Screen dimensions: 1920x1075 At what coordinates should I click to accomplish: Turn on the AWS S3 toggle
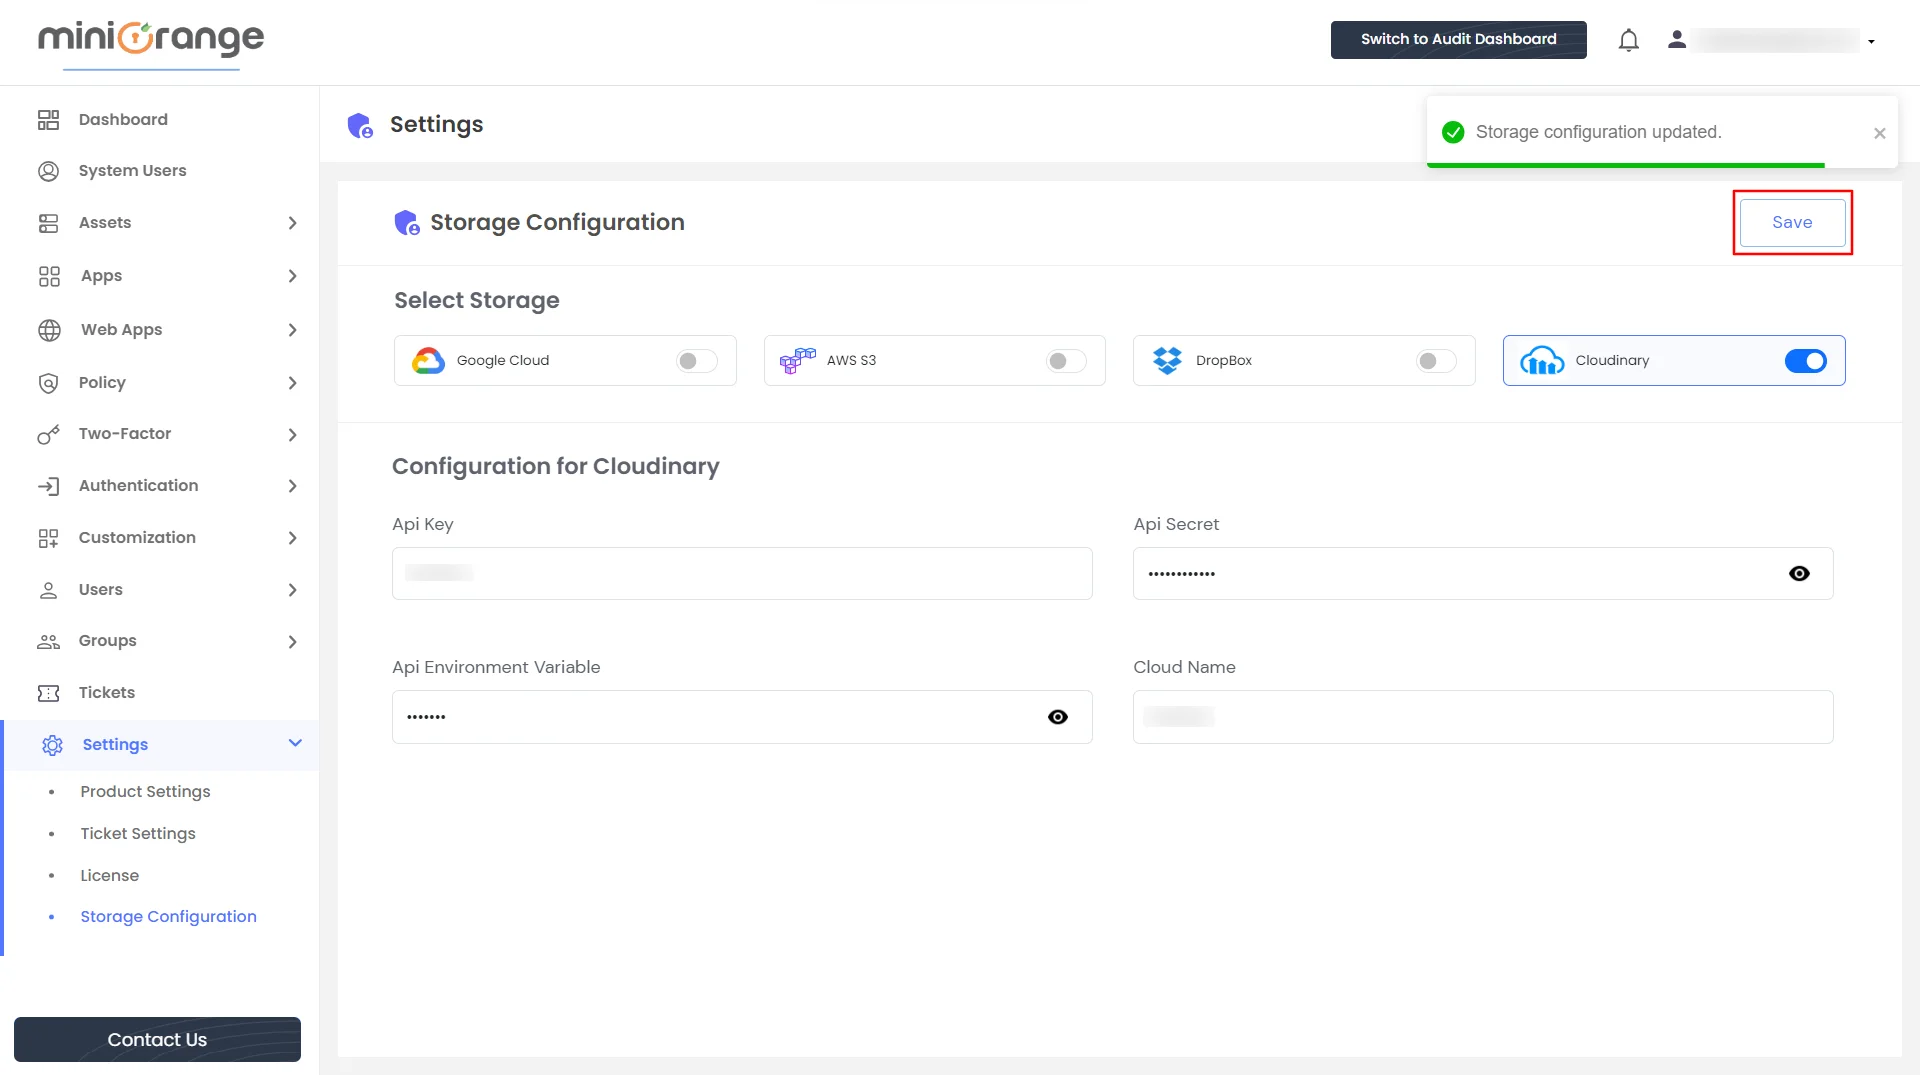[1065, 361]
